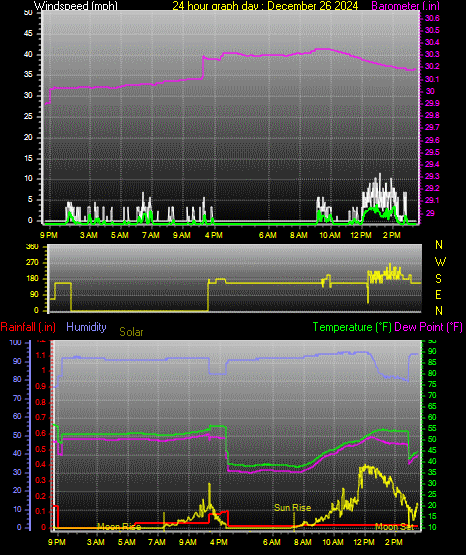Click the Sun Rise marker label

click(293, 508)
